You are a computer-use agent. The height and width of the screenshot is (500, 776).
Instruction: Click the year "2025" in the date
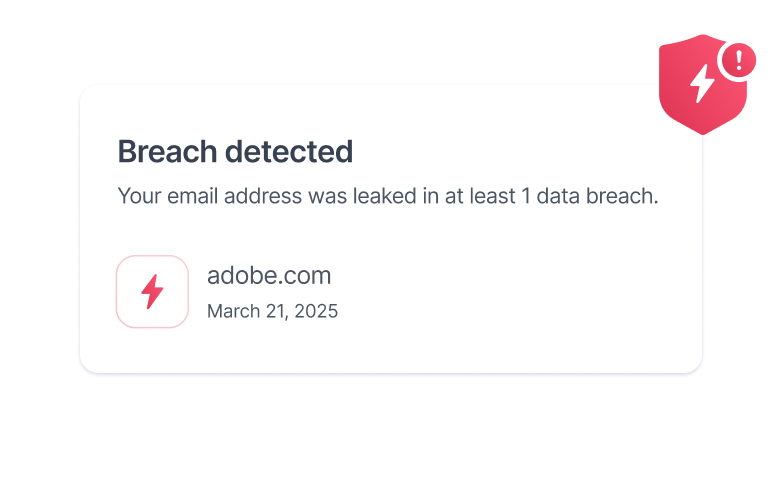click(316, 311)
